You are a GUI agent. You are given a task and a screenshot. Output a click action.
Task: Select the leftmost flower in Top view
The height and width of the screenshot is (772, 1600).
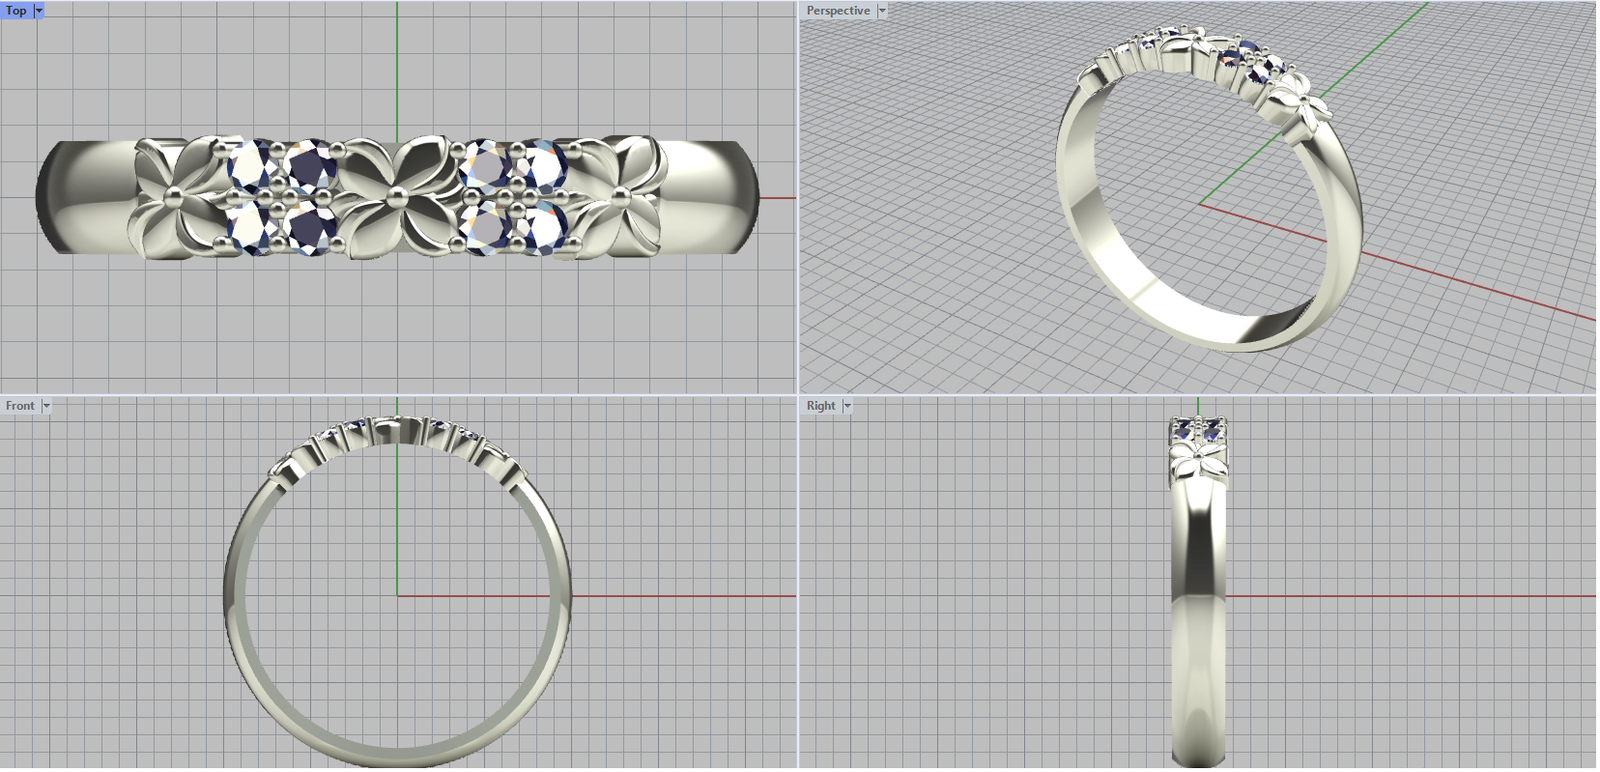[178, 195]
